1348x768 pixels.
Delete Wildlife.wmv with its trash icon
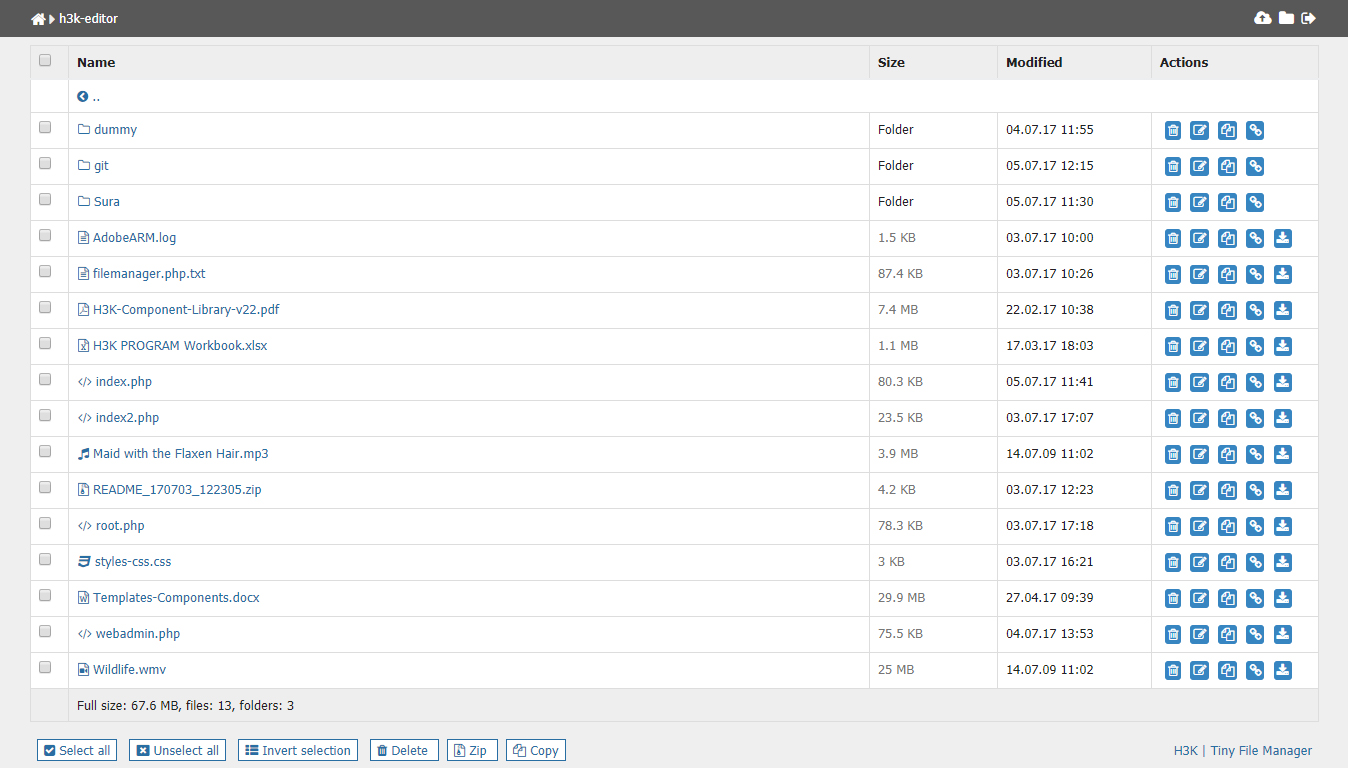click(x=1172, y=670)
